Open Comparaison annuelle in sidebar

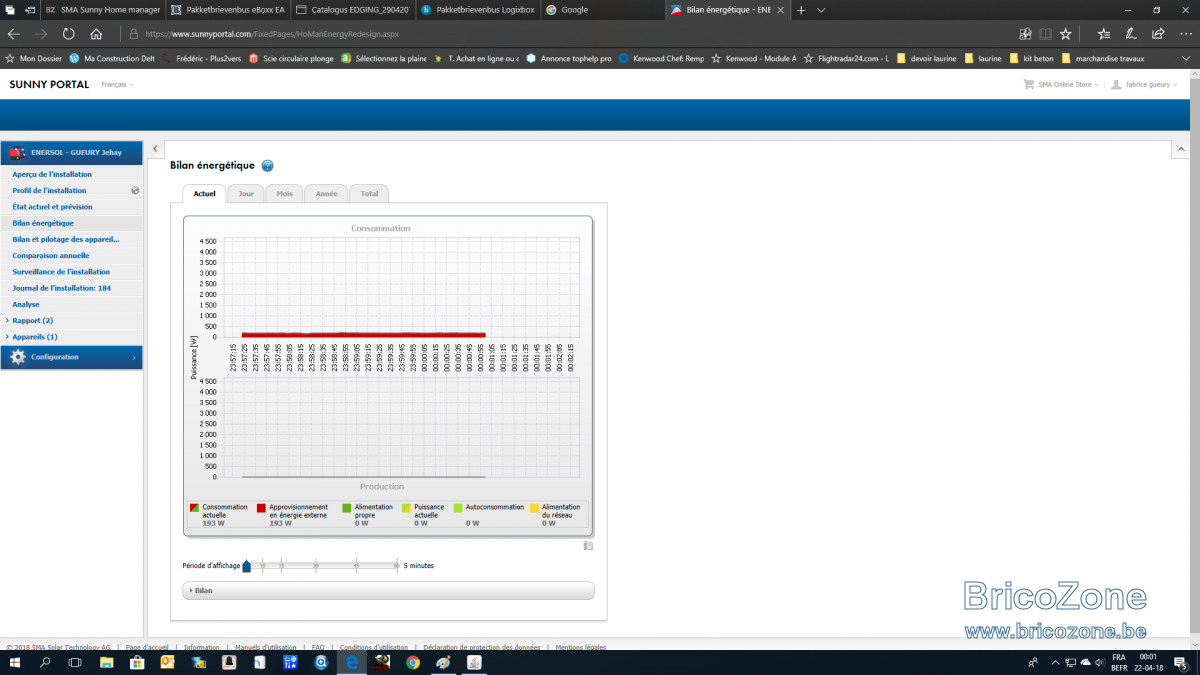click(x=51, y=255)
